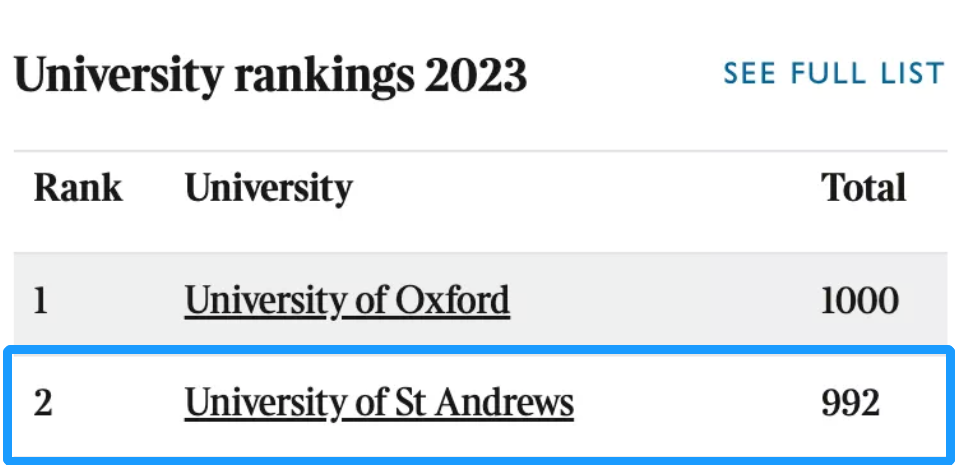Screen dimensions: 973x465
Task: Select rank number 1 cell
Action: point(41,301)
